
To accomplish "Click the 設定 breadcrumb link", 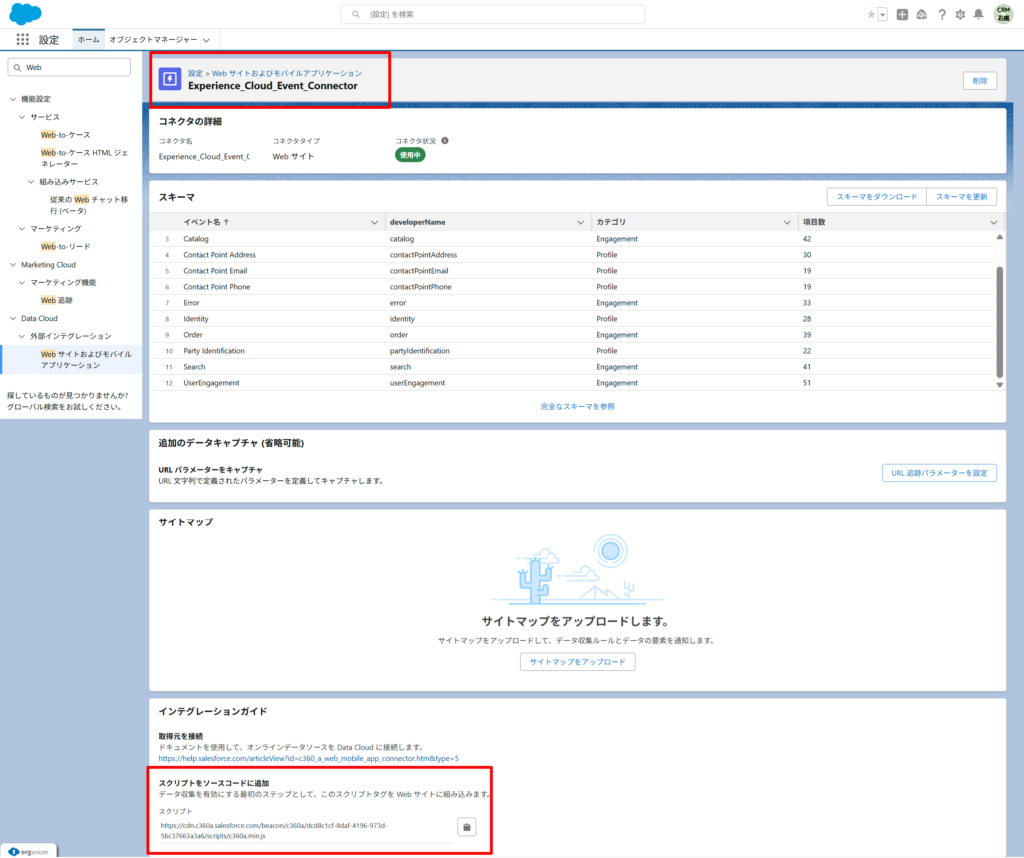I will tap(195, 73).
